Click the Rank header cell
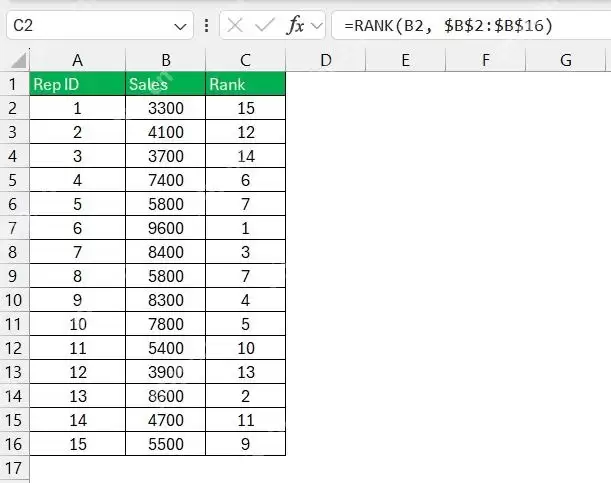The width and height of the screenshot is (611, 483). [x=245, y=84]
